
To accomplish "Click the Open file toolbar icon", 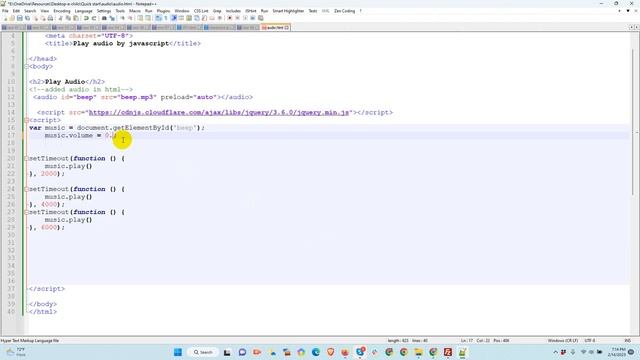I will [x=12, y=18].
